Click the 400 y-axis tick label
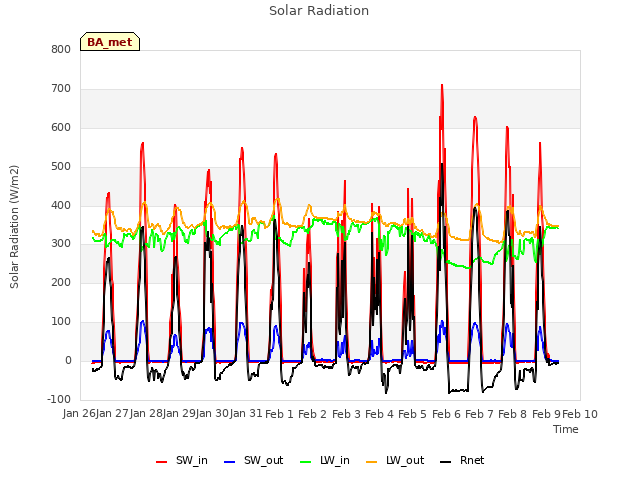Image resolution: width=640 pixels, height=480 pixels. coord(61,205)
